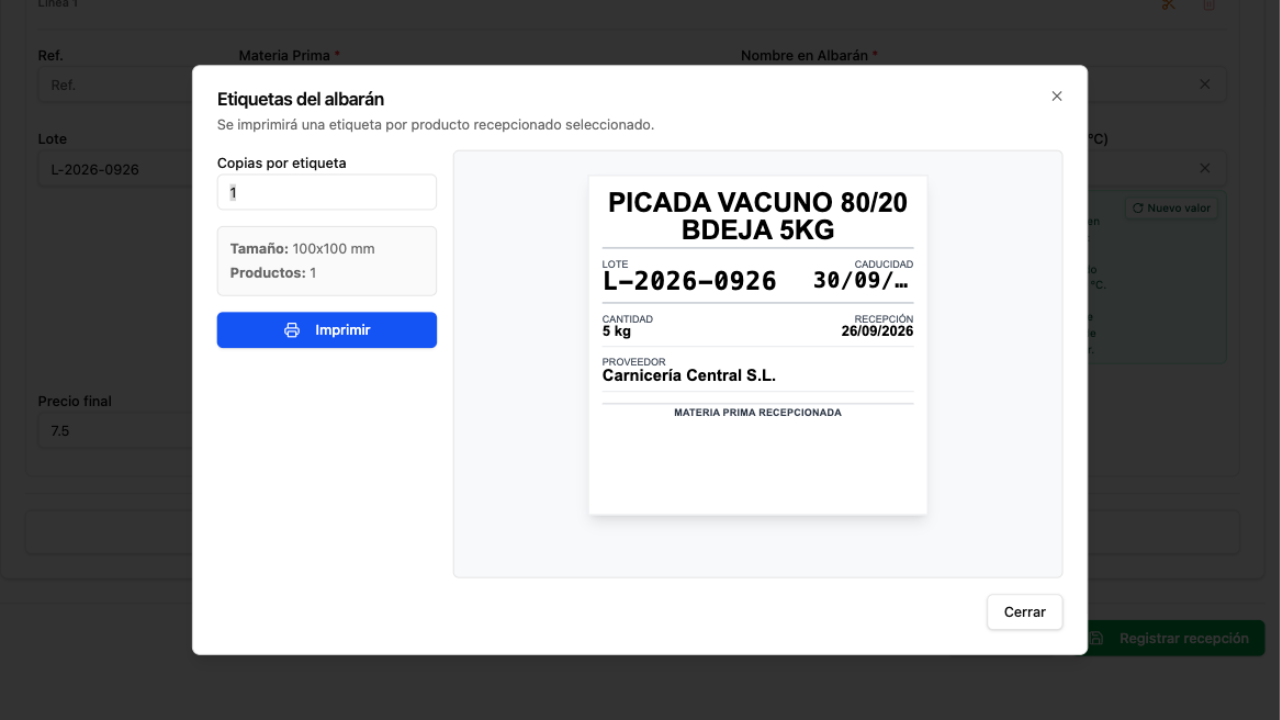The image size is (1280, 720).
Task: Click the text 'Productos: 1'
Action: (x=273, y=272)
